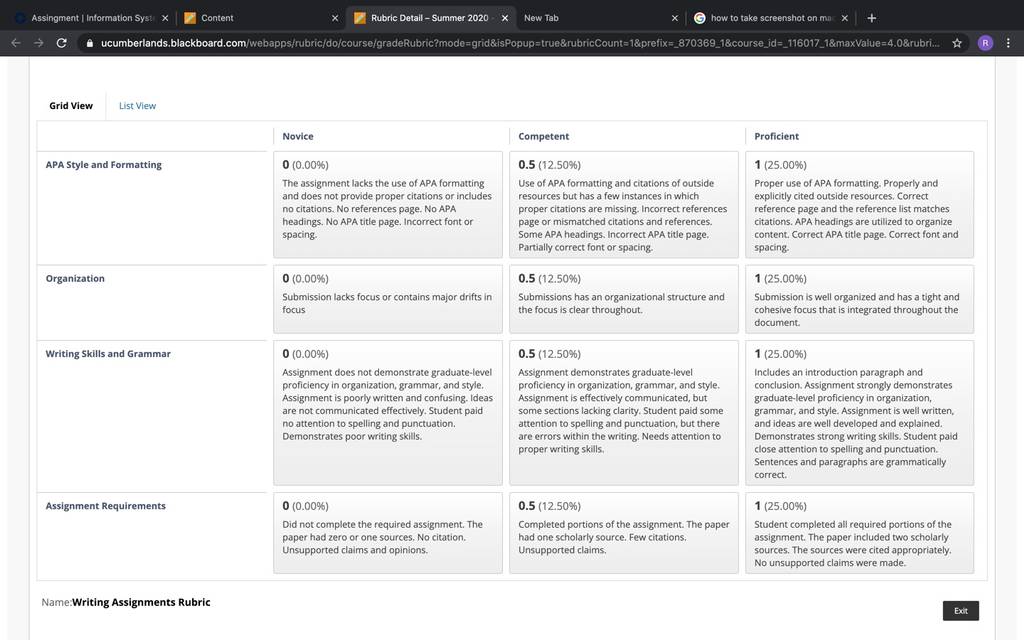Open Chrome three-dot menu

point(1008,43)
